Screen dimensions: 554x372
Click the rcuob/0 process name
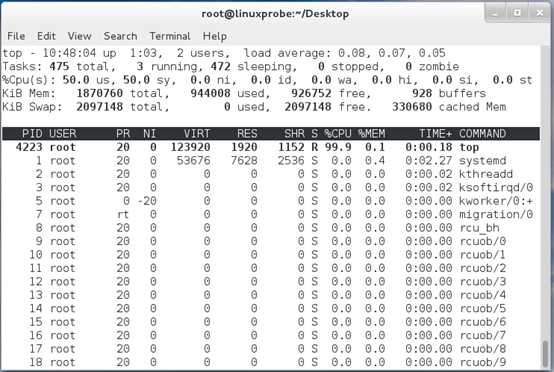[x=482, y=241]
